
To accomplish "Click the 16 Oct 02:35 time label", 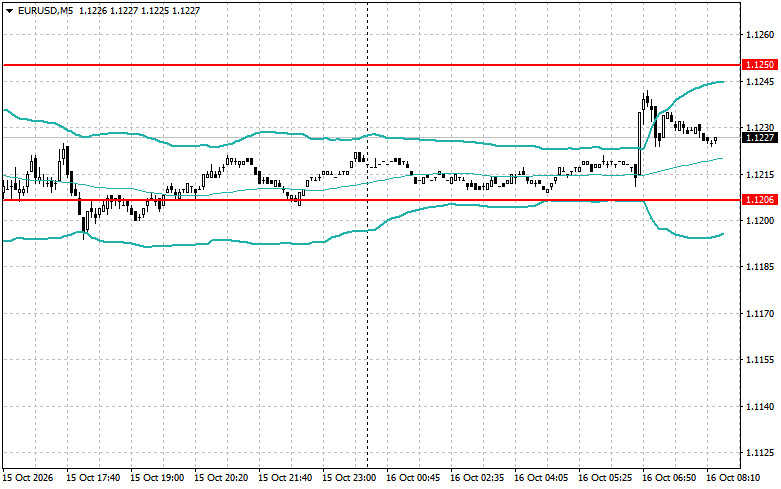I will point(477,478).
